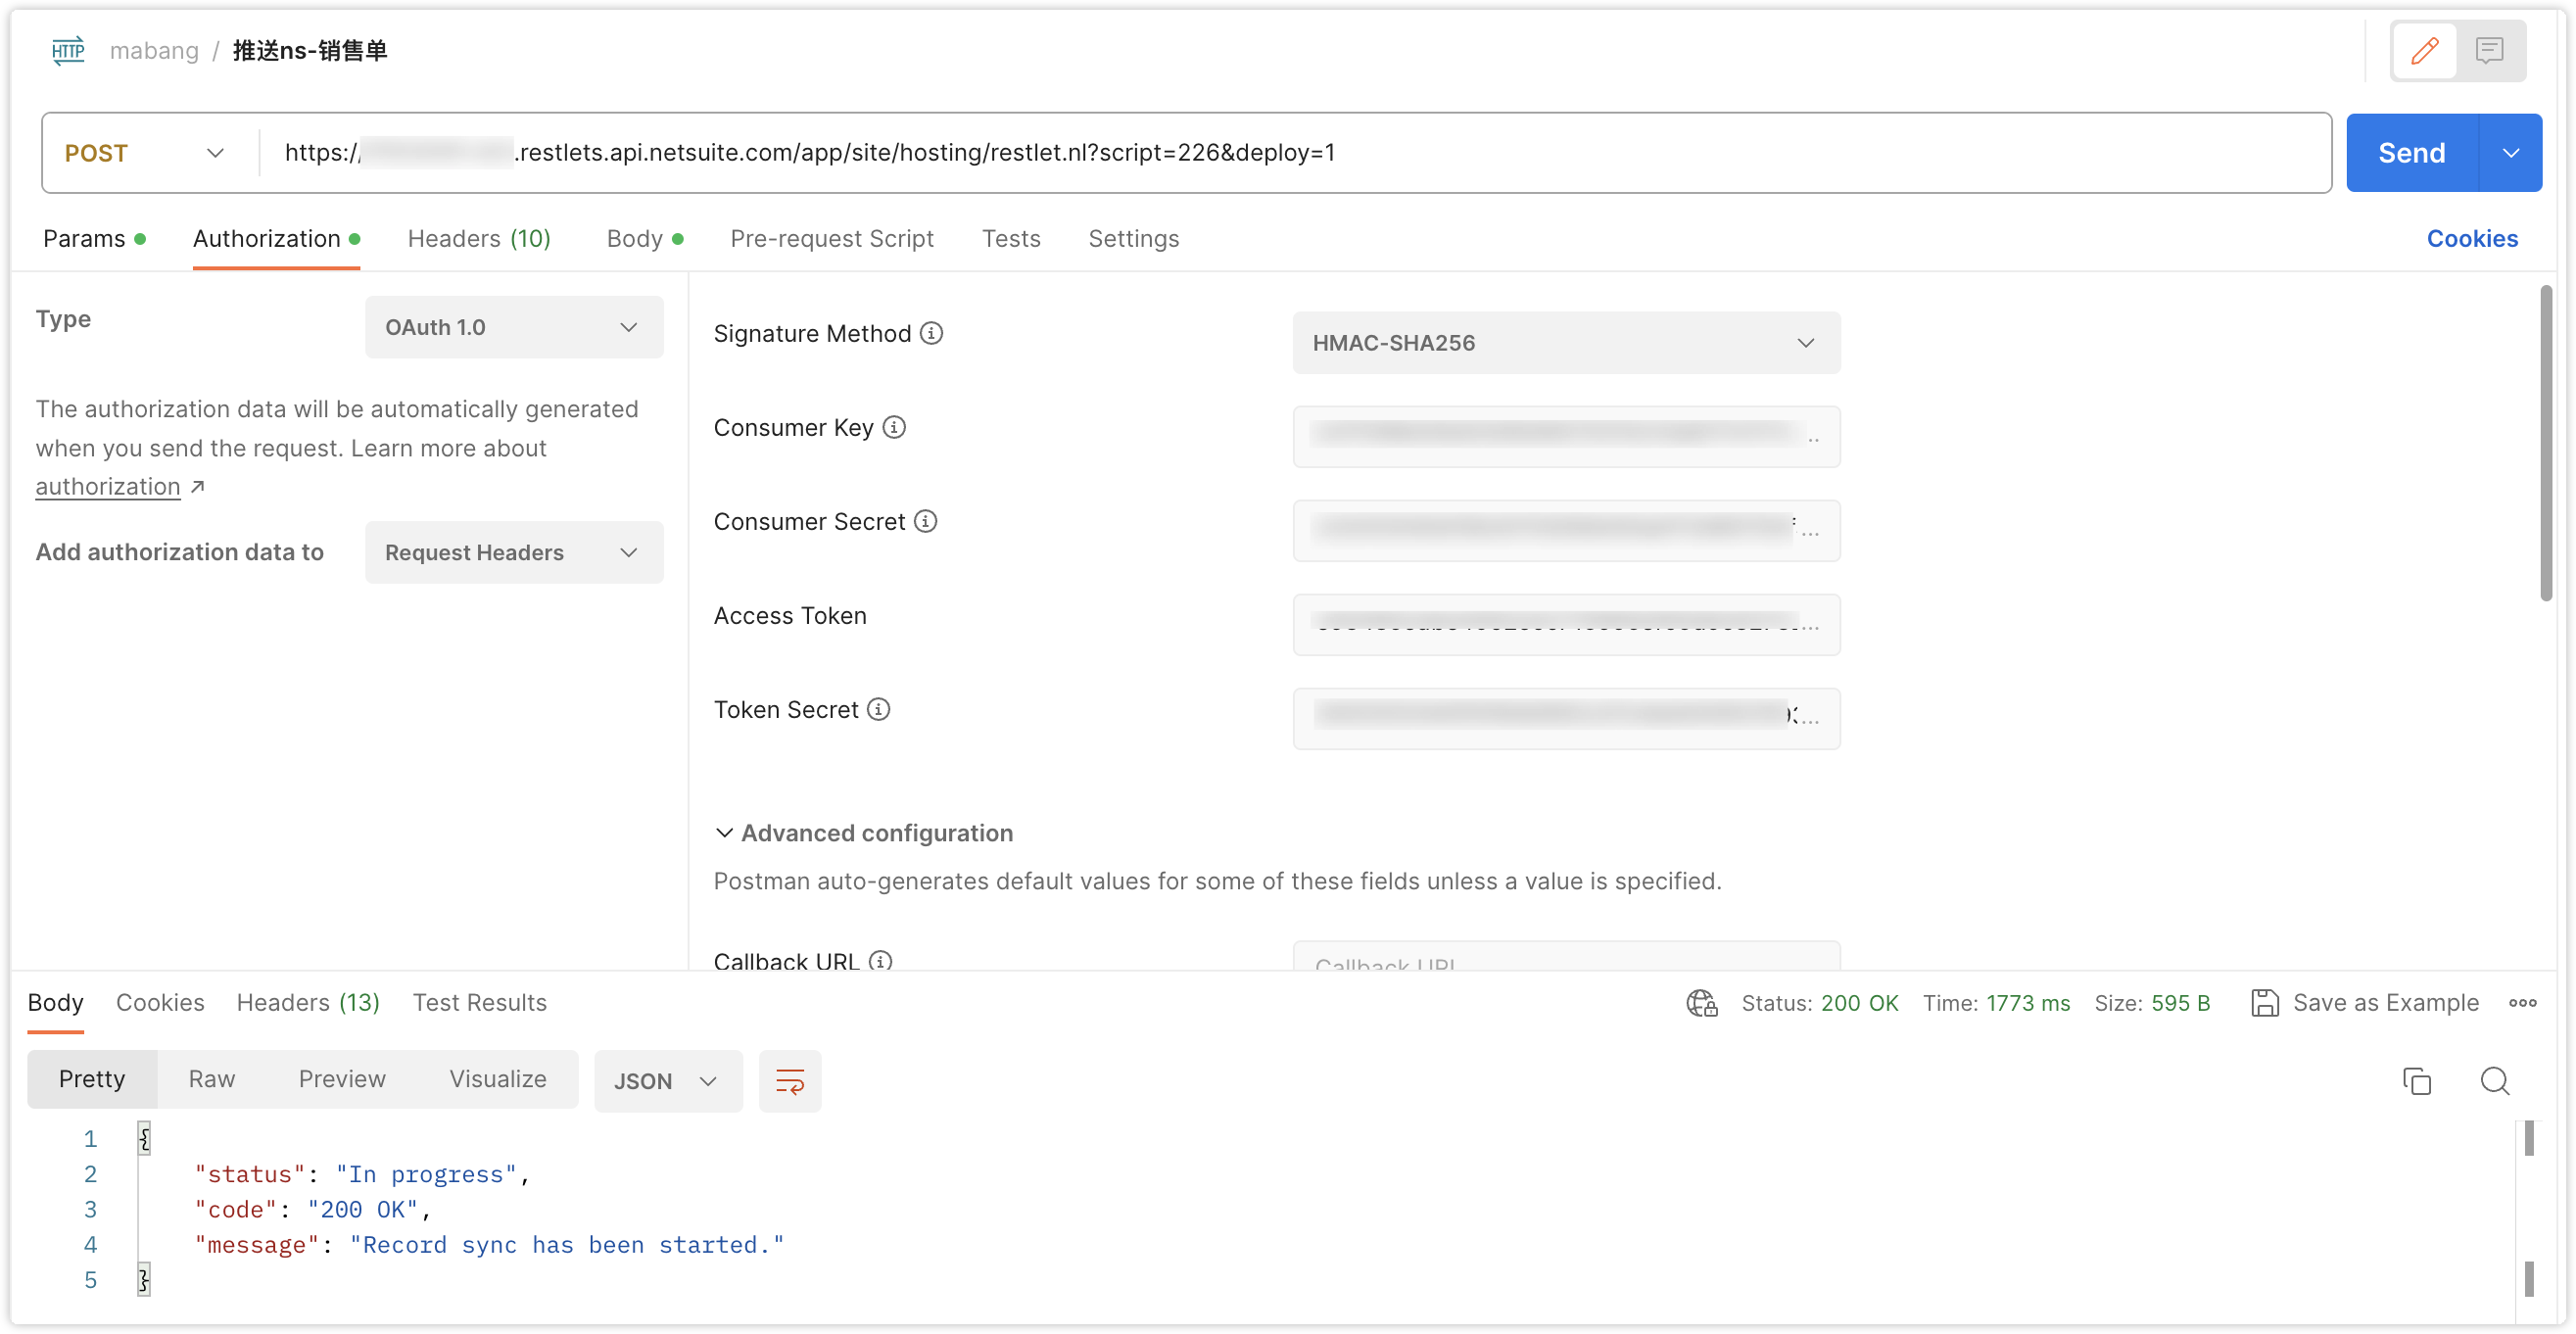Open the comments icon
Image resolution: width=2576 pixels, height=1334 pixels.
point(2489,50)
